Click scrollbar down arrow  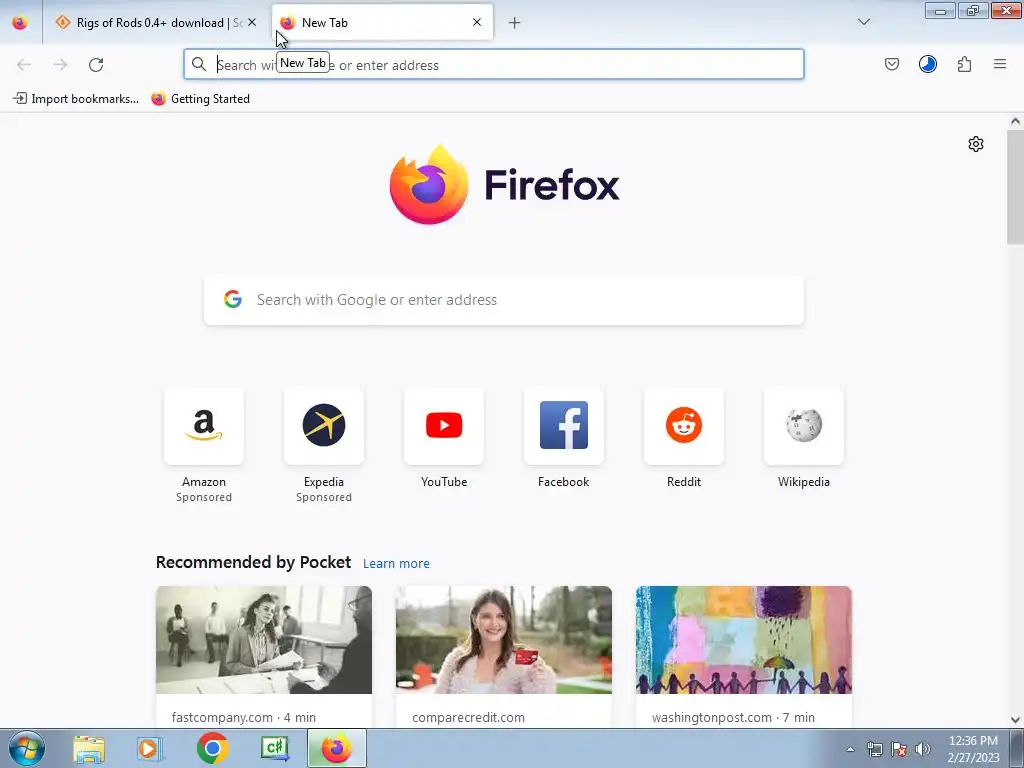[1015, 720]
